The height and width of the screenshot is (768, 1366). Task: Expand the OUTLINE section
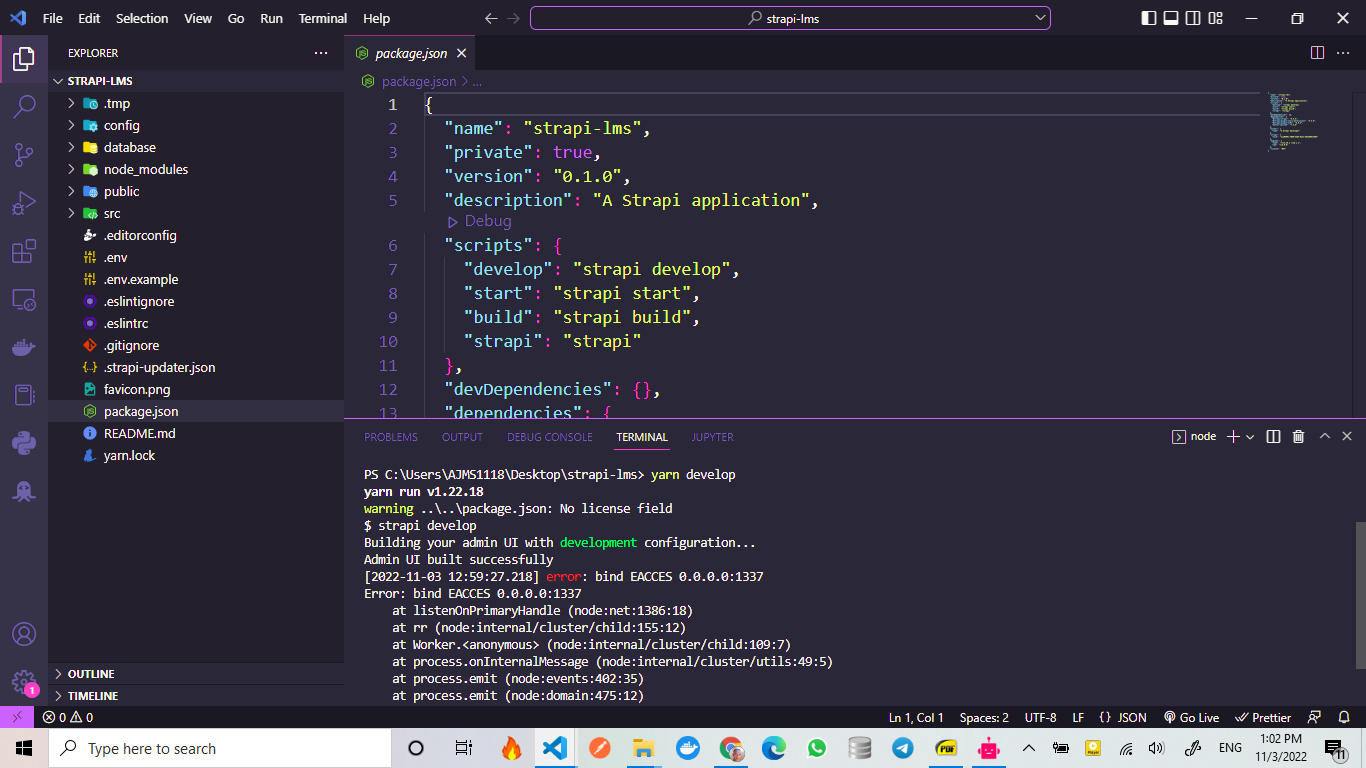pos(91,674)
